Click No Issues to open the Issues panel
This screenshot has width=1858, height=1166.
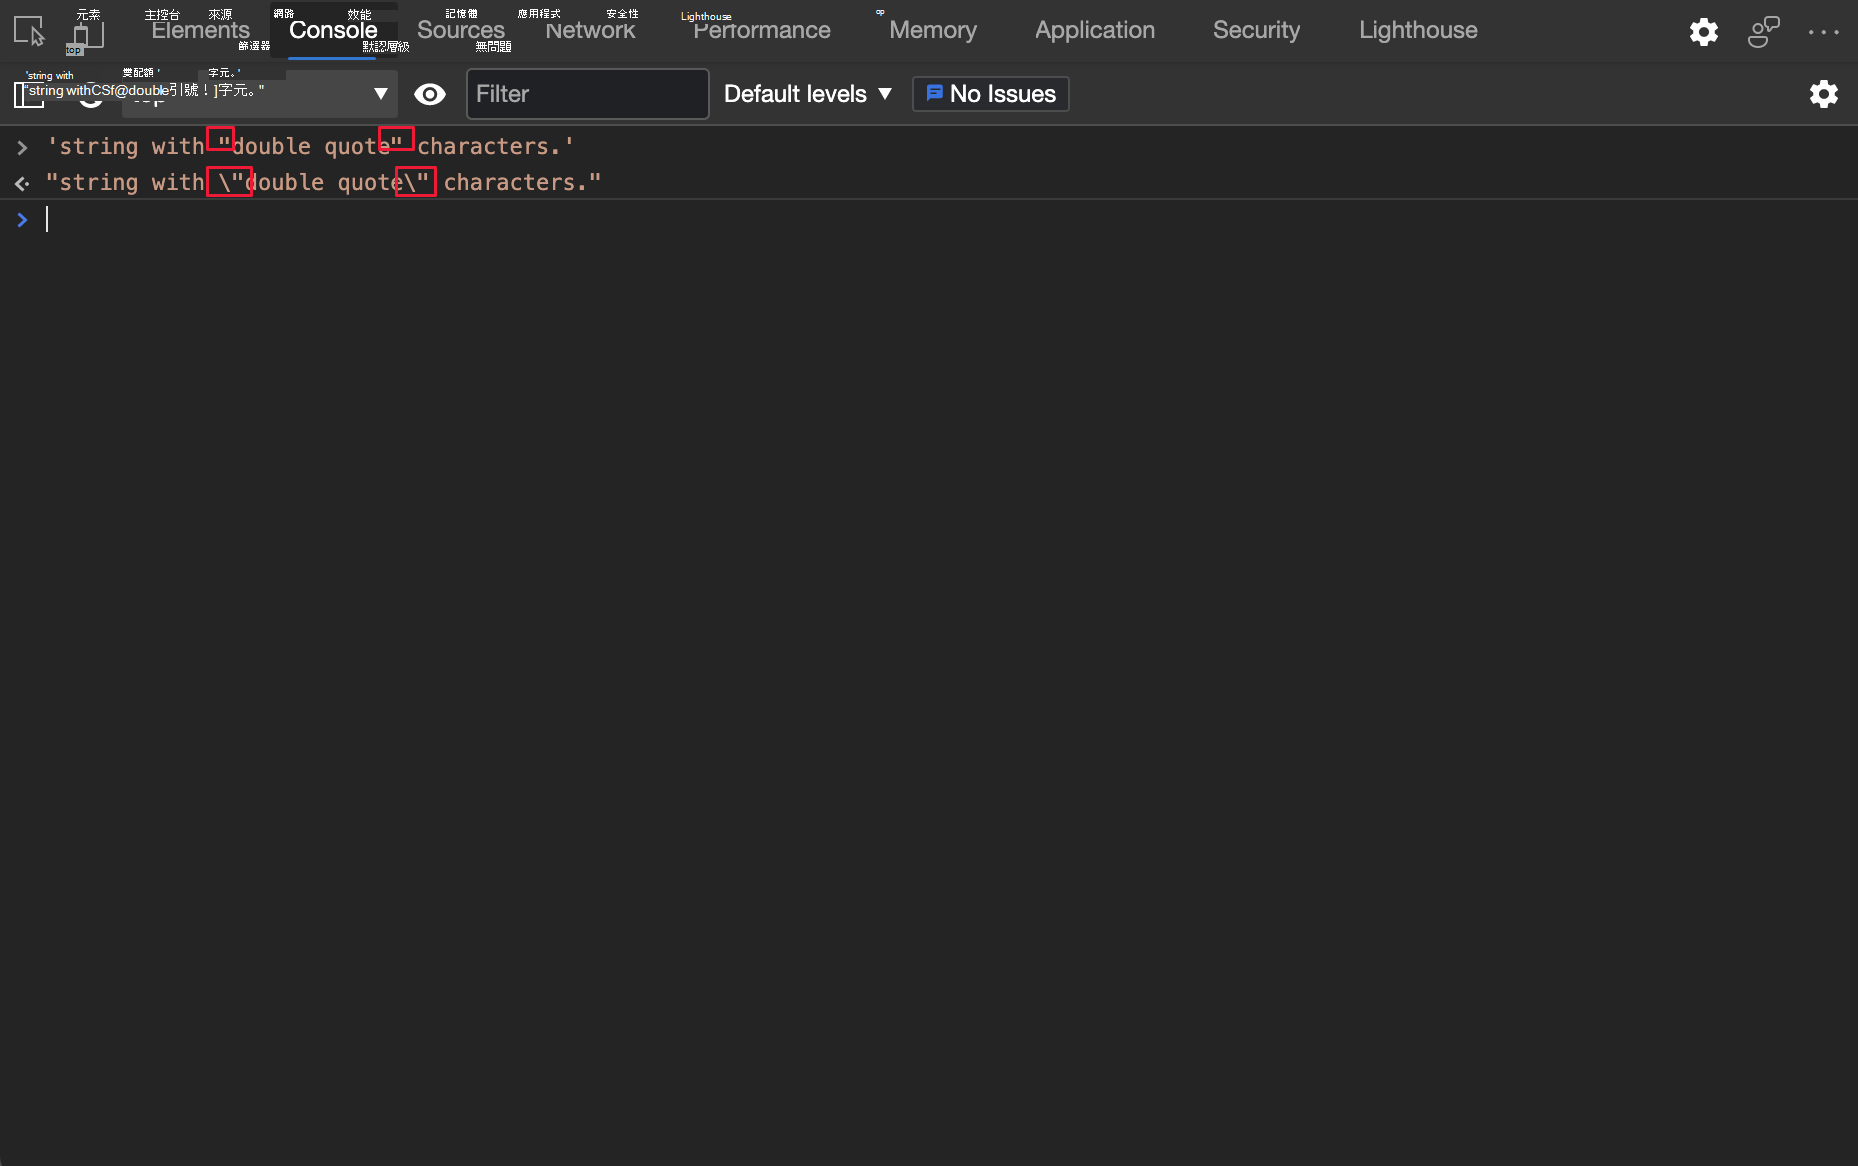990,94
